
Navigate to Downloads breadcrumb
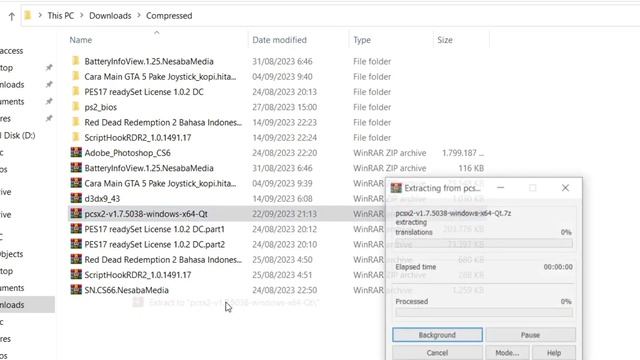point(110,16)
